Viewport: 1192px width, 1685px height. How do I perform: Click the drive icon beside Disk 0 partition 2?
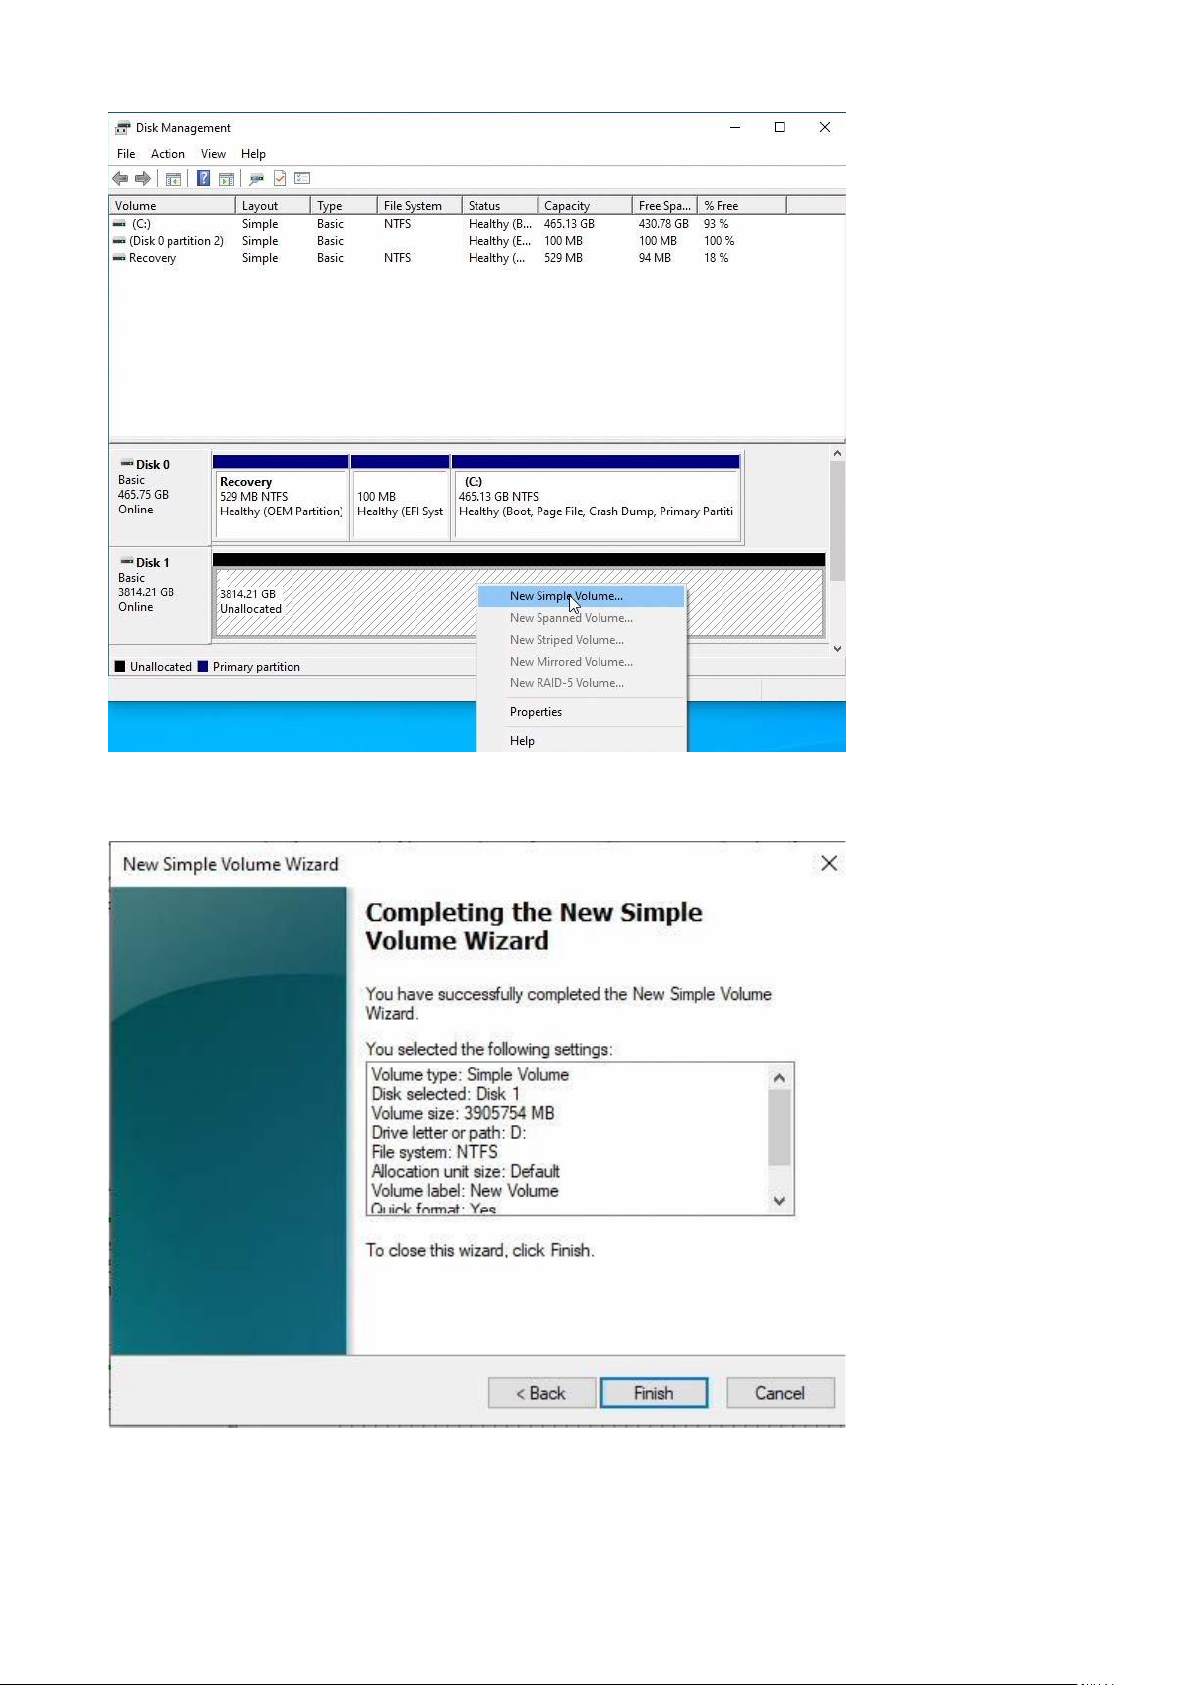pyautogui.click(x=119, y=241)
